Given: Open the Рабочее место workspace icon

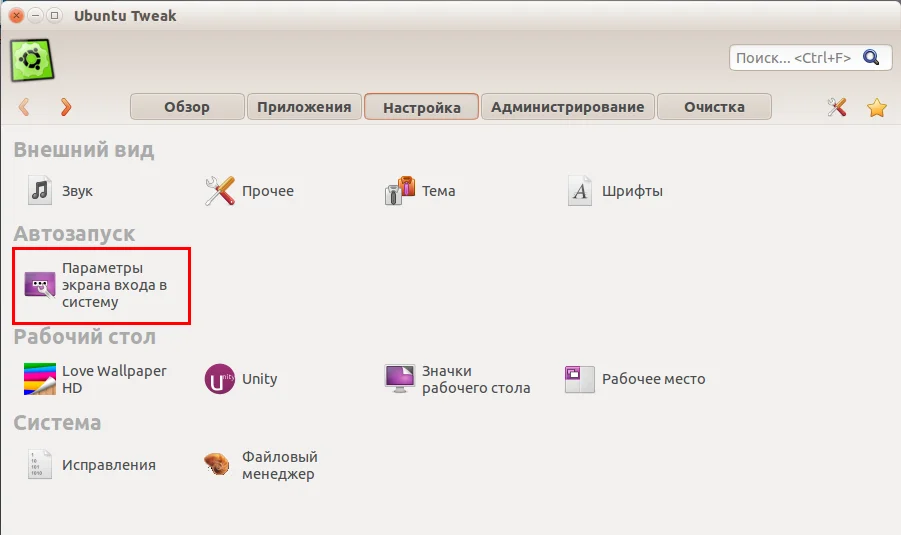Looking at the screenshot, I should coord(580,379).
